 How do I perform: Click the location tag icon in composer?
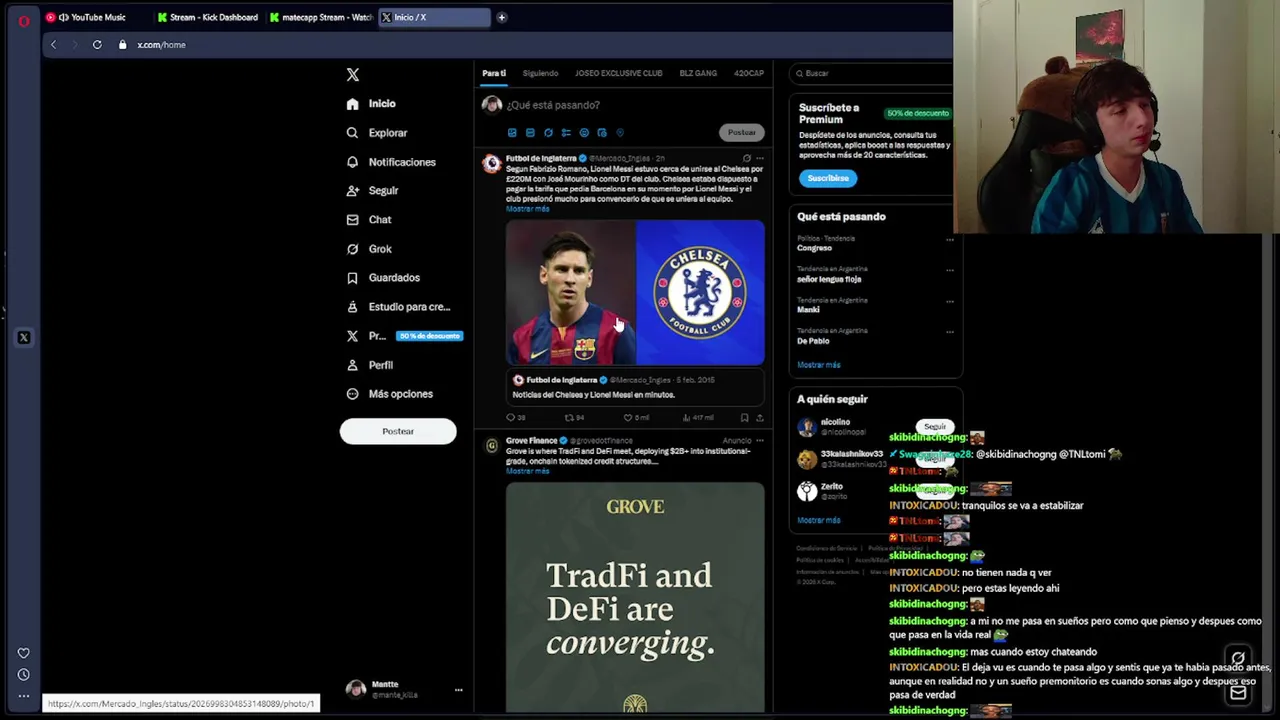pyautogui.click(x=620, y=133)
